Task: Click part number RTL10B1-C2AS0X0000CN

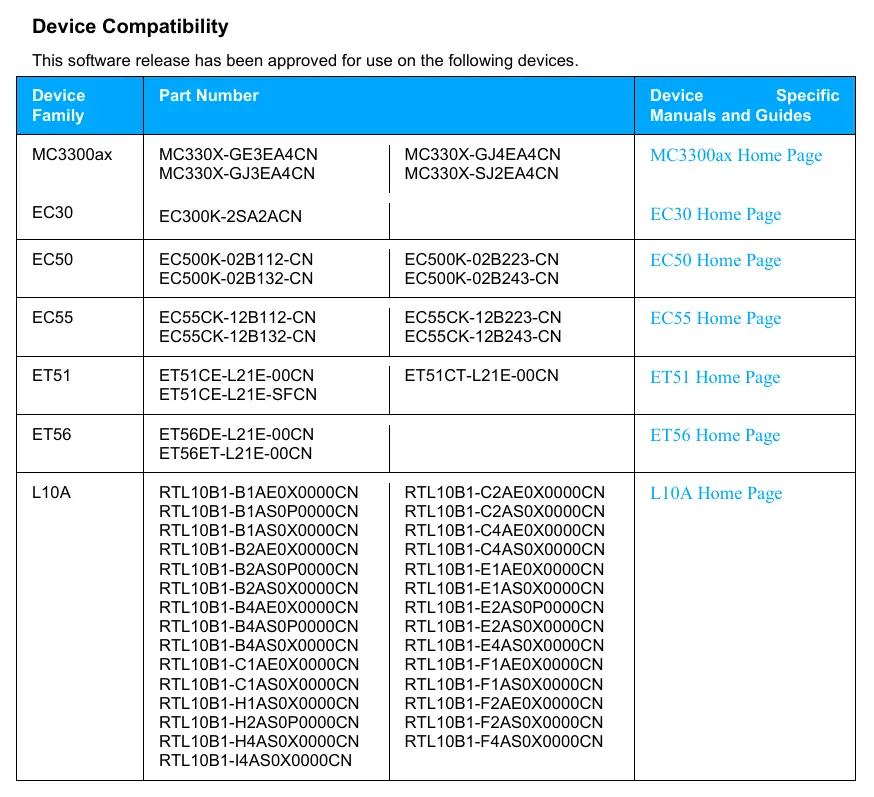Action: tap(504, 511)
